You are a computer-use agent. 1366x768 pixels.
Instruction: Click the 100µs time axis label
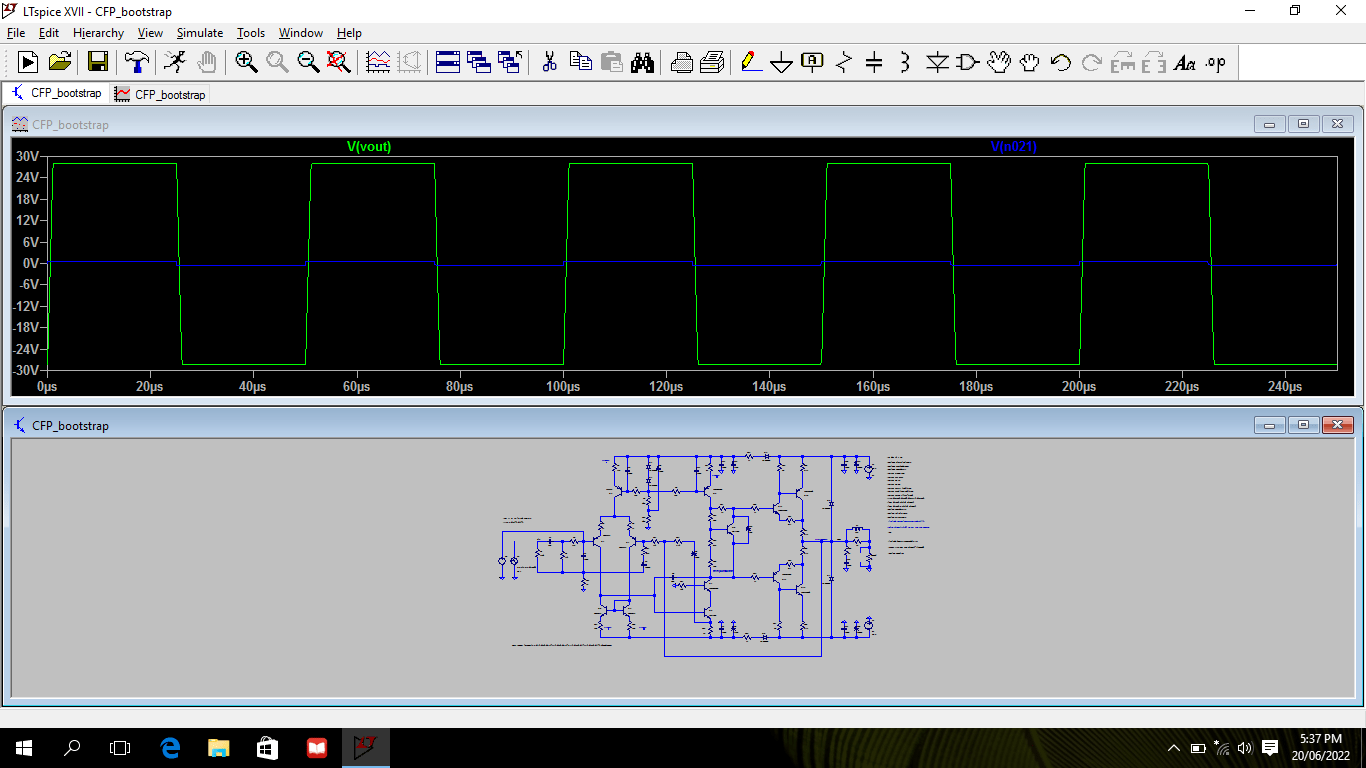click(x=563, y=387)
